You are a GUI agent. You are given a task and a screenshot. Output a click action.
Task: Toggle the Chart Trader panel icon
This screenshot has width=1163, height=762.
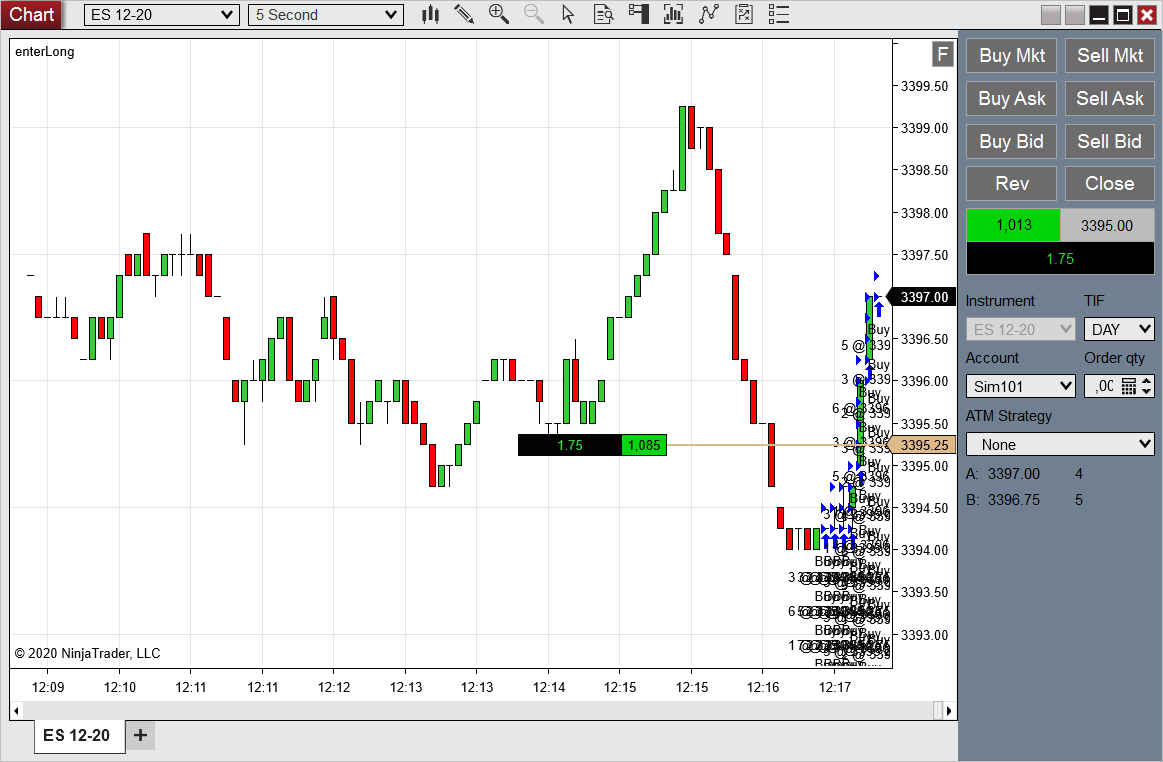tap(639, 14)
